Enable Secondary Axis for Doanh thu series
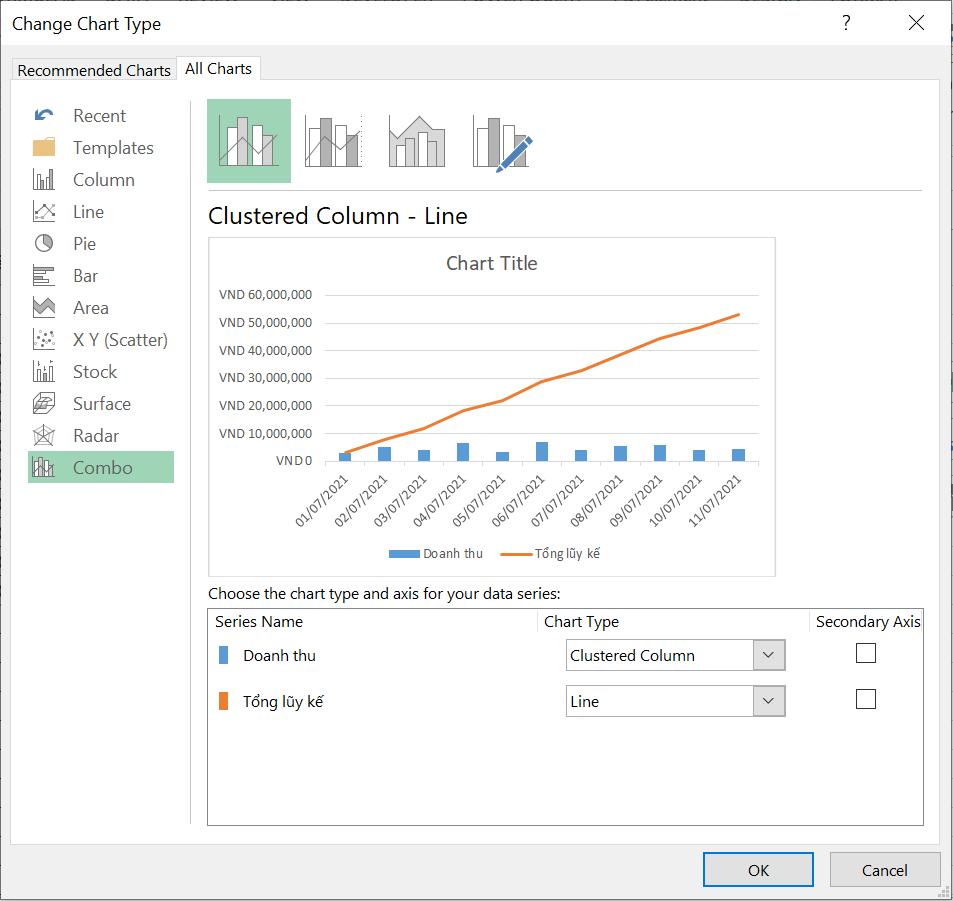Viewport: 953px width, 901px height. [864, 652]
